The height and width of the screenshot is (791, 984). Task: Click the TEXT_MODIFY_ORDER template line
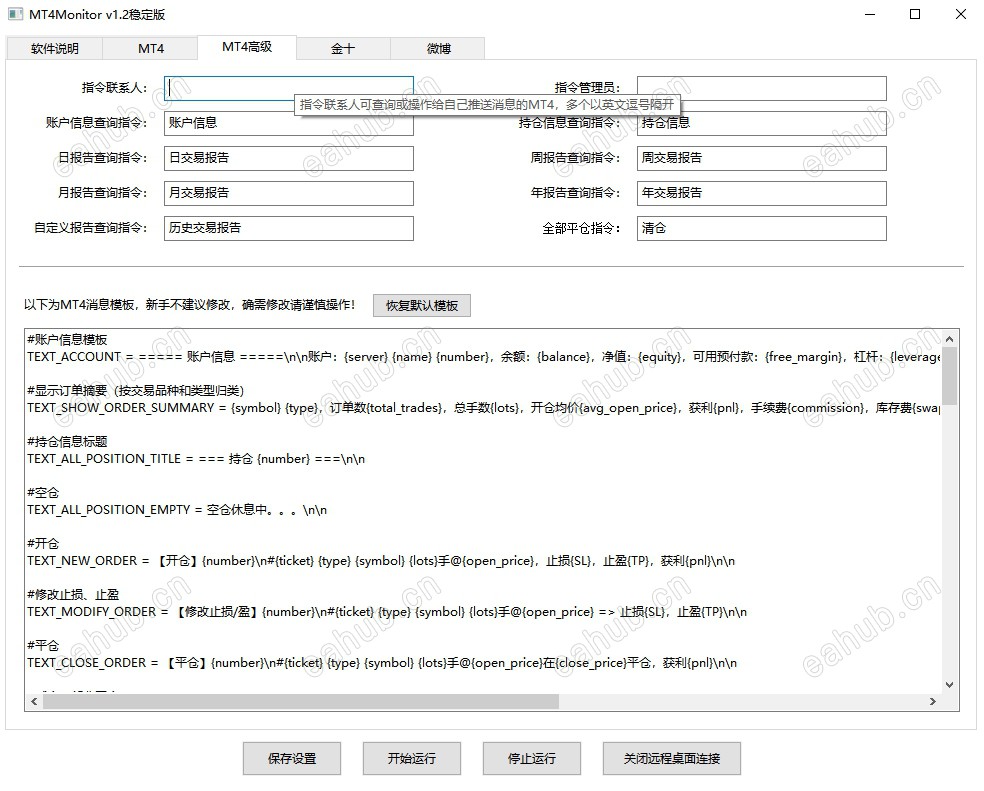pos(387,611)
